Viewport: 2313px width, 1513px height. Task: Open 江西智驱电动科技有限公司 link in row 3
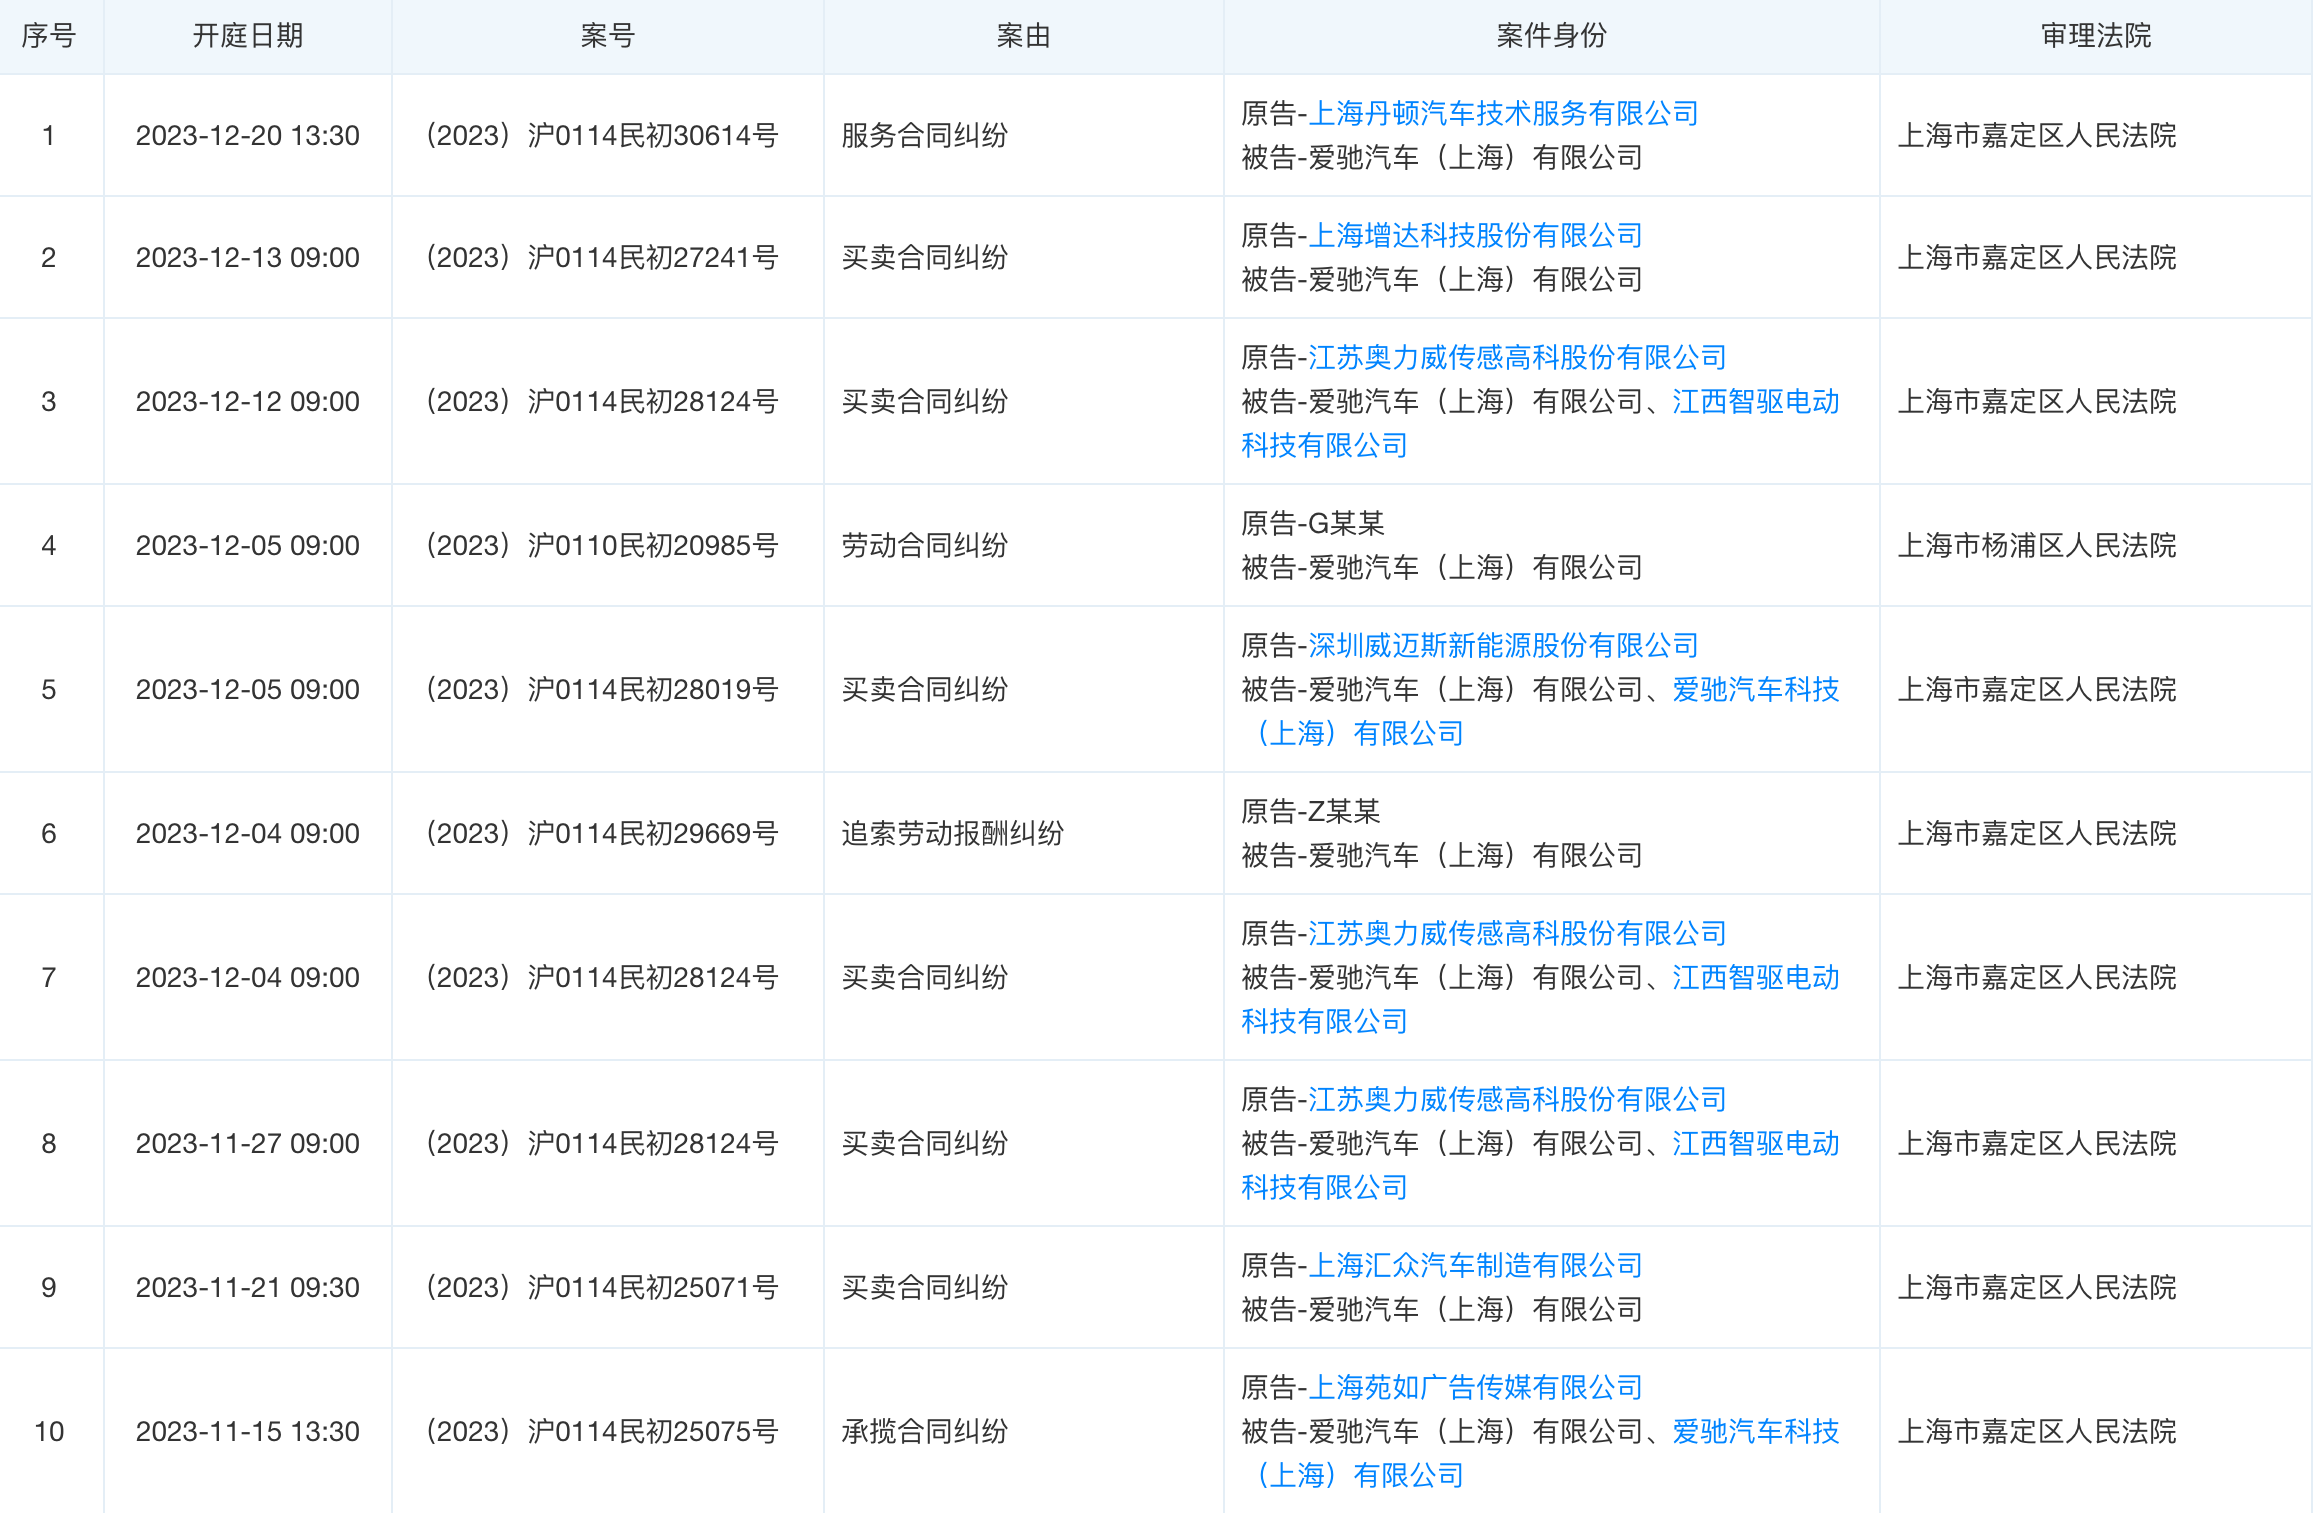(1540, 423)
